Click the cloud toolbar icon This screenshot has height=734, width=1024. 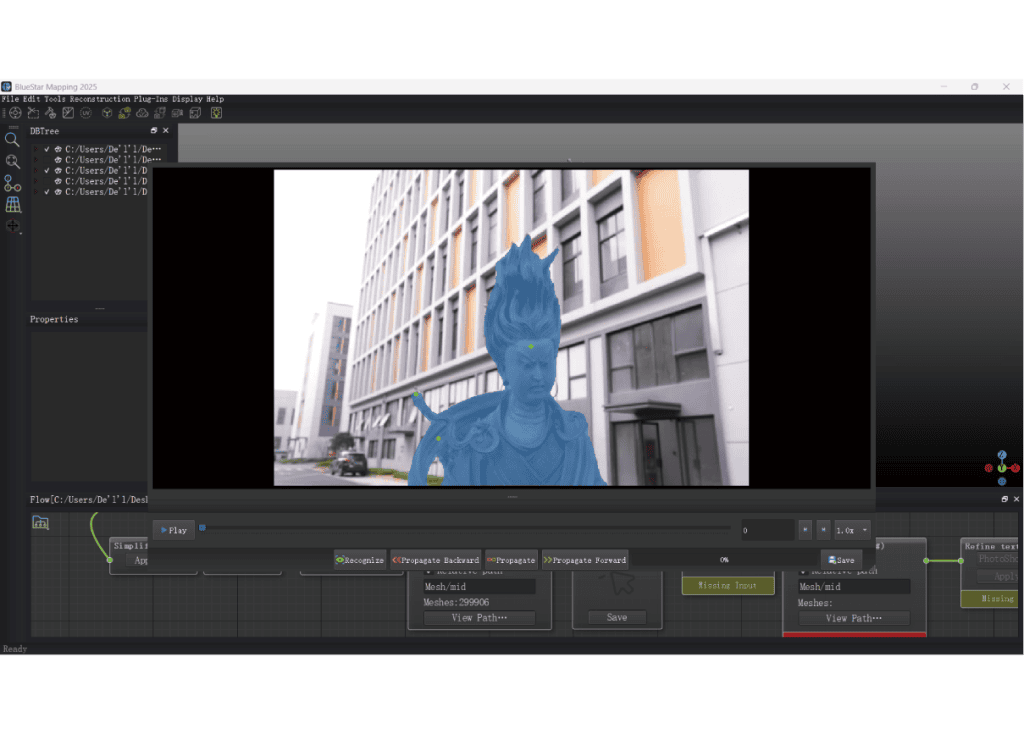[x=142, y=113]
